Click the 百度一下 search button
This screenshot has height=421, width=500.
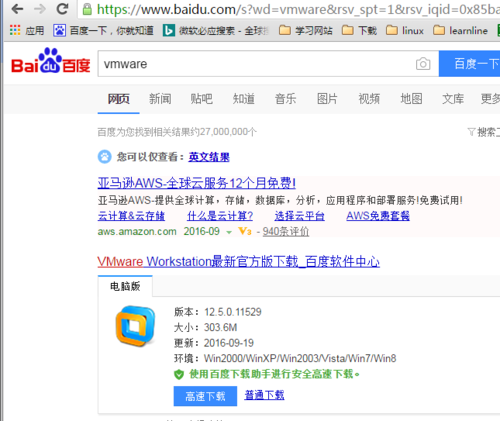[470, 64]
